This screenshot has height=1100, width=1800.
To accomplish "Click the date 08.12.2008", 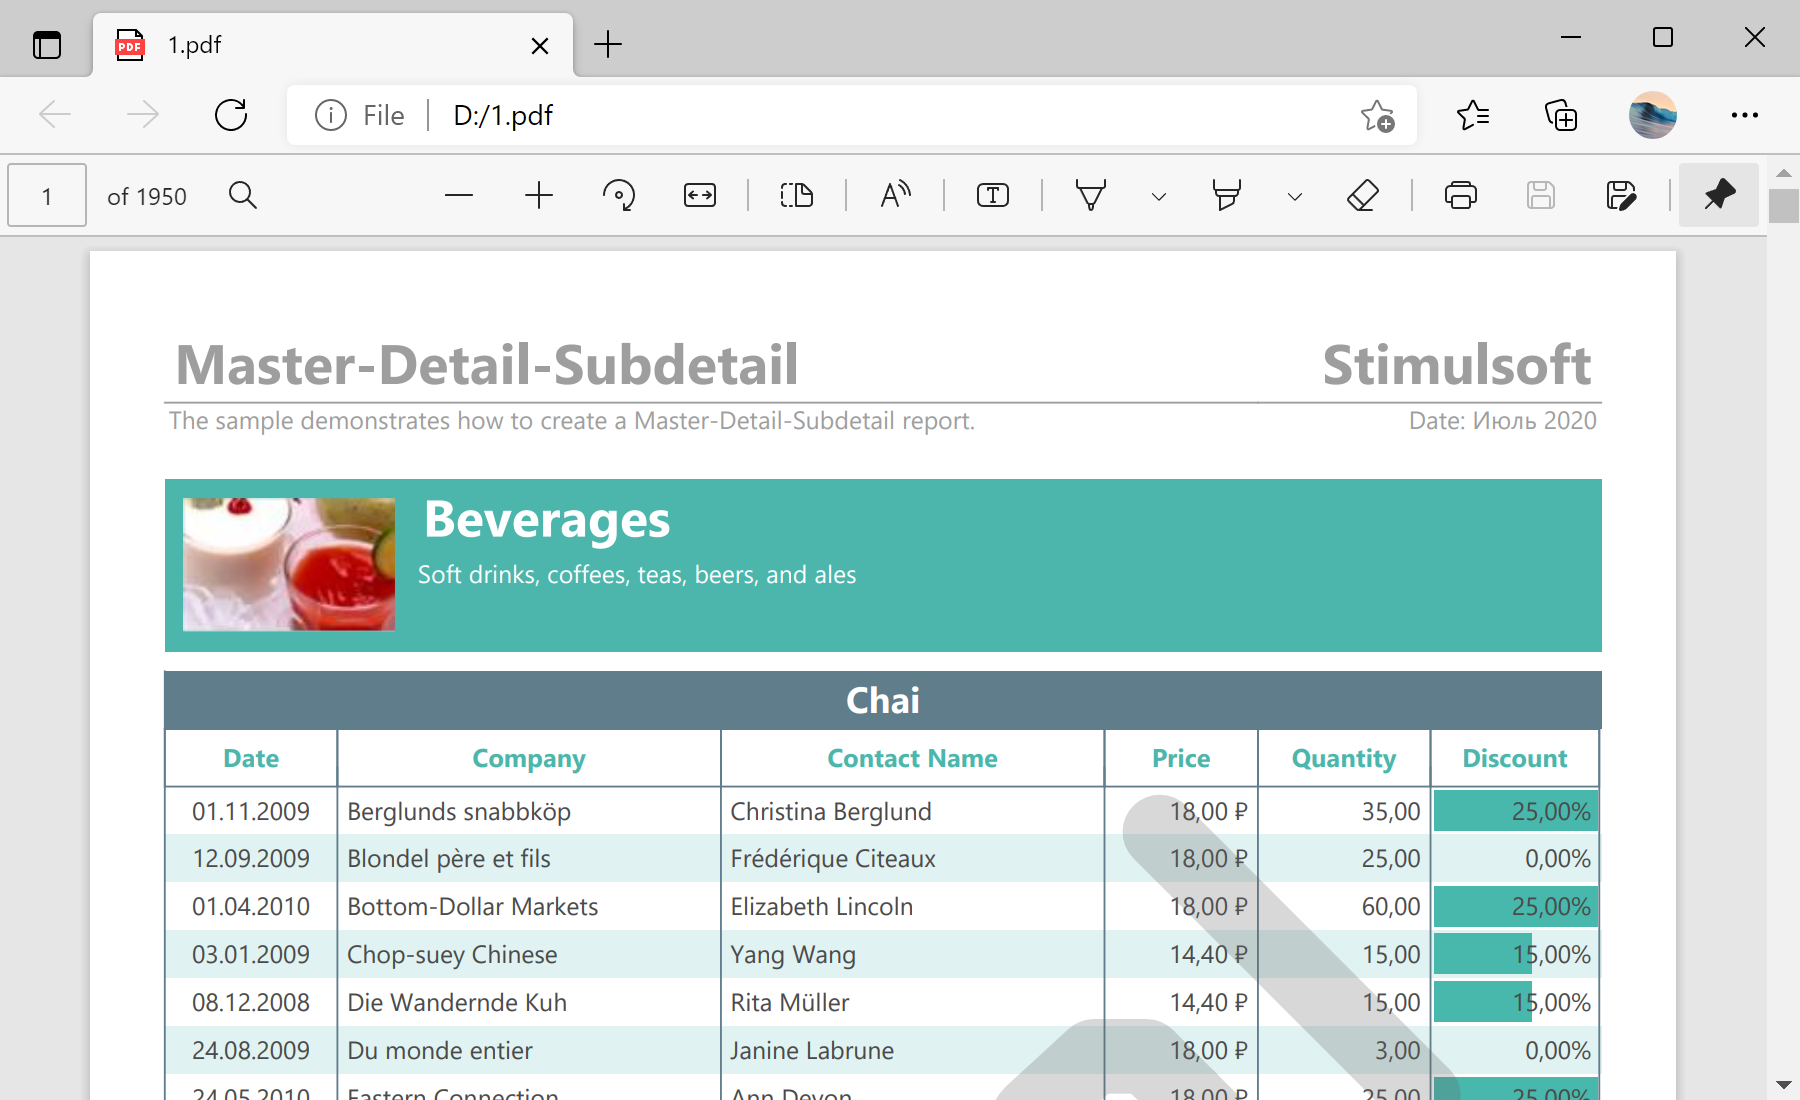I will pyautogui.click(x=251, y=1003).
